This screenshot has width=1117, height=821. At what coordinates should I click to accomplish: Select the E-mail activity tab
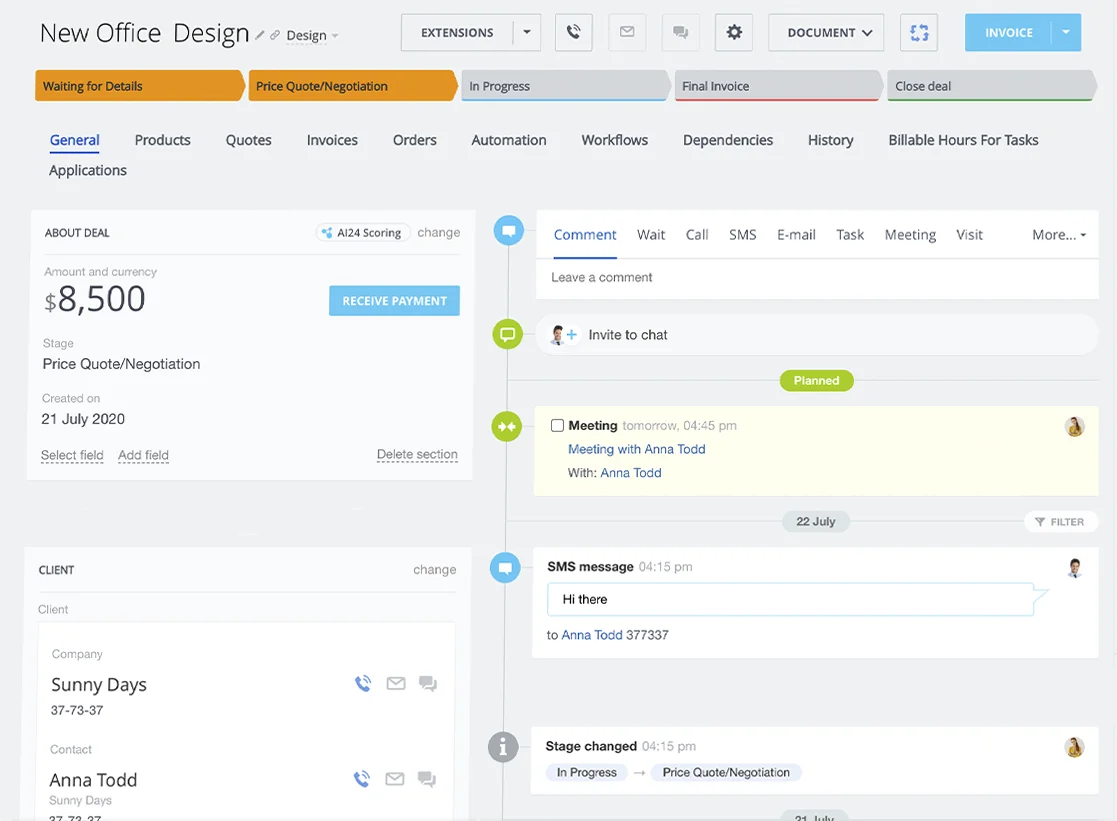tap(796, 235)
